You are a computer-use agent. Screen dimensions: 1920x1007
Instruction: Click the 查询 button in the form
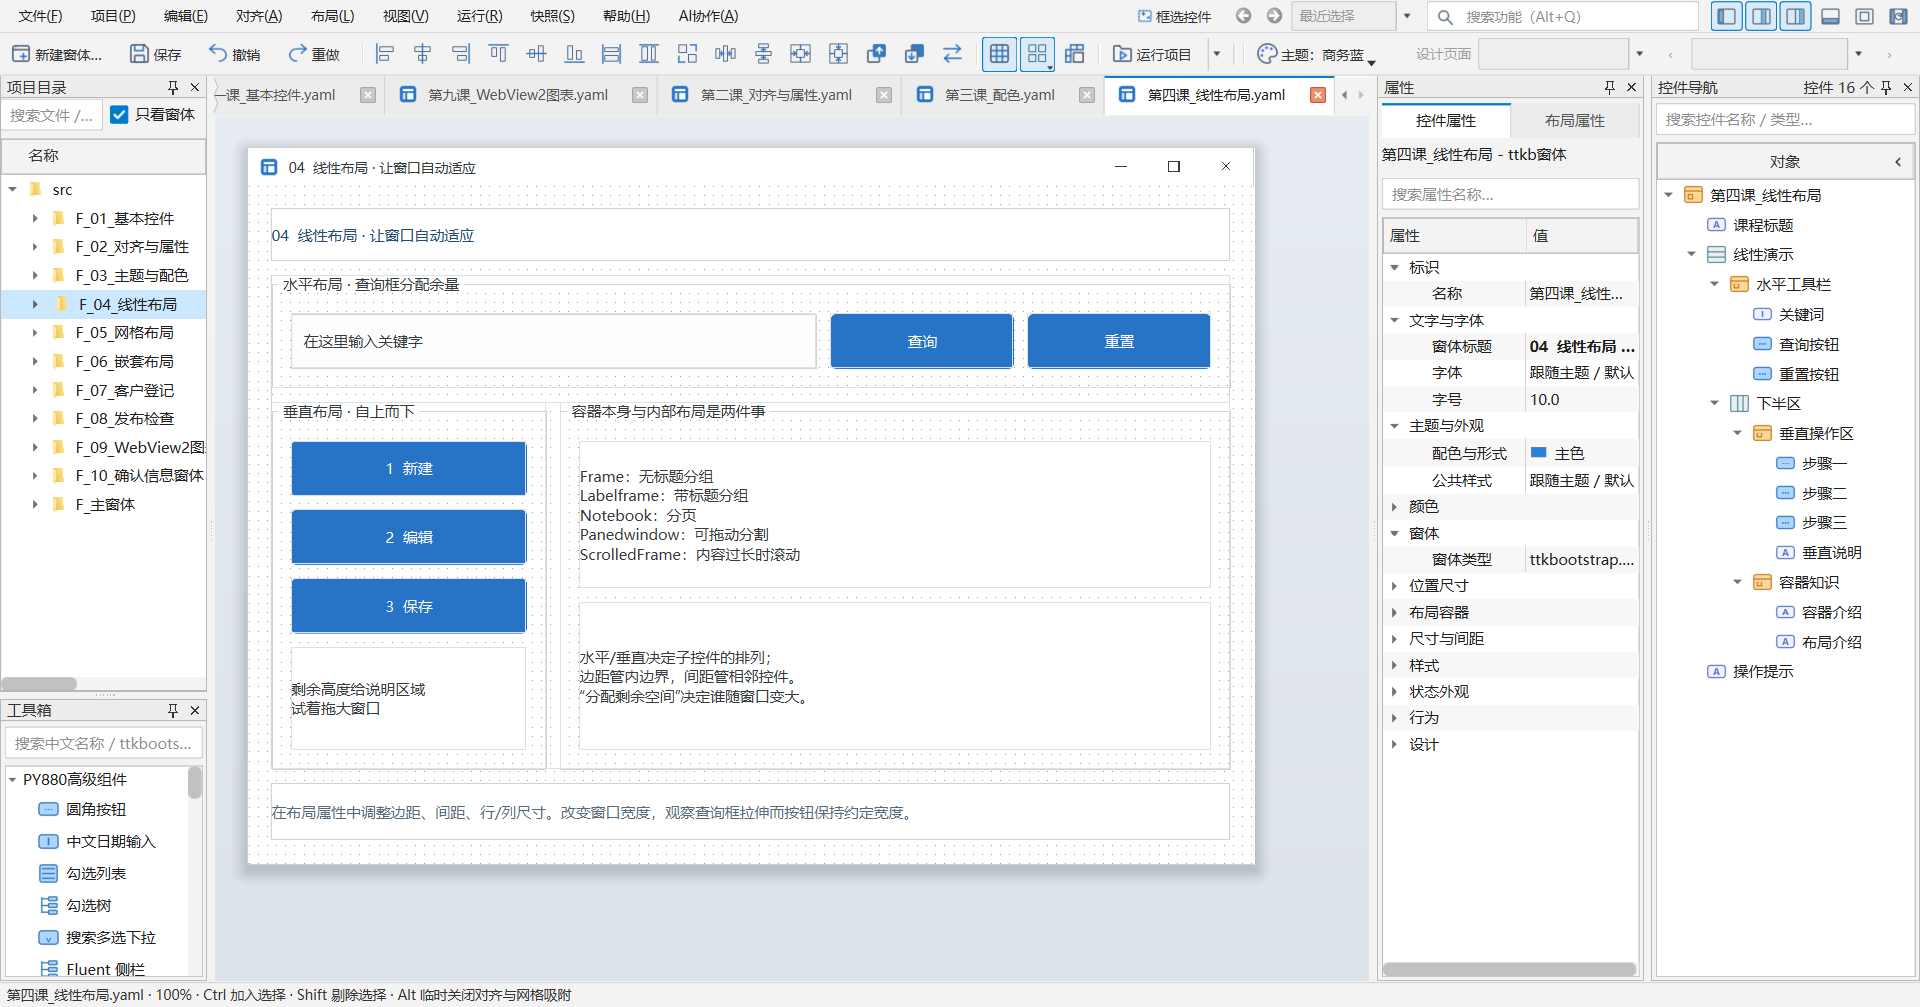[x=922, y=342]
